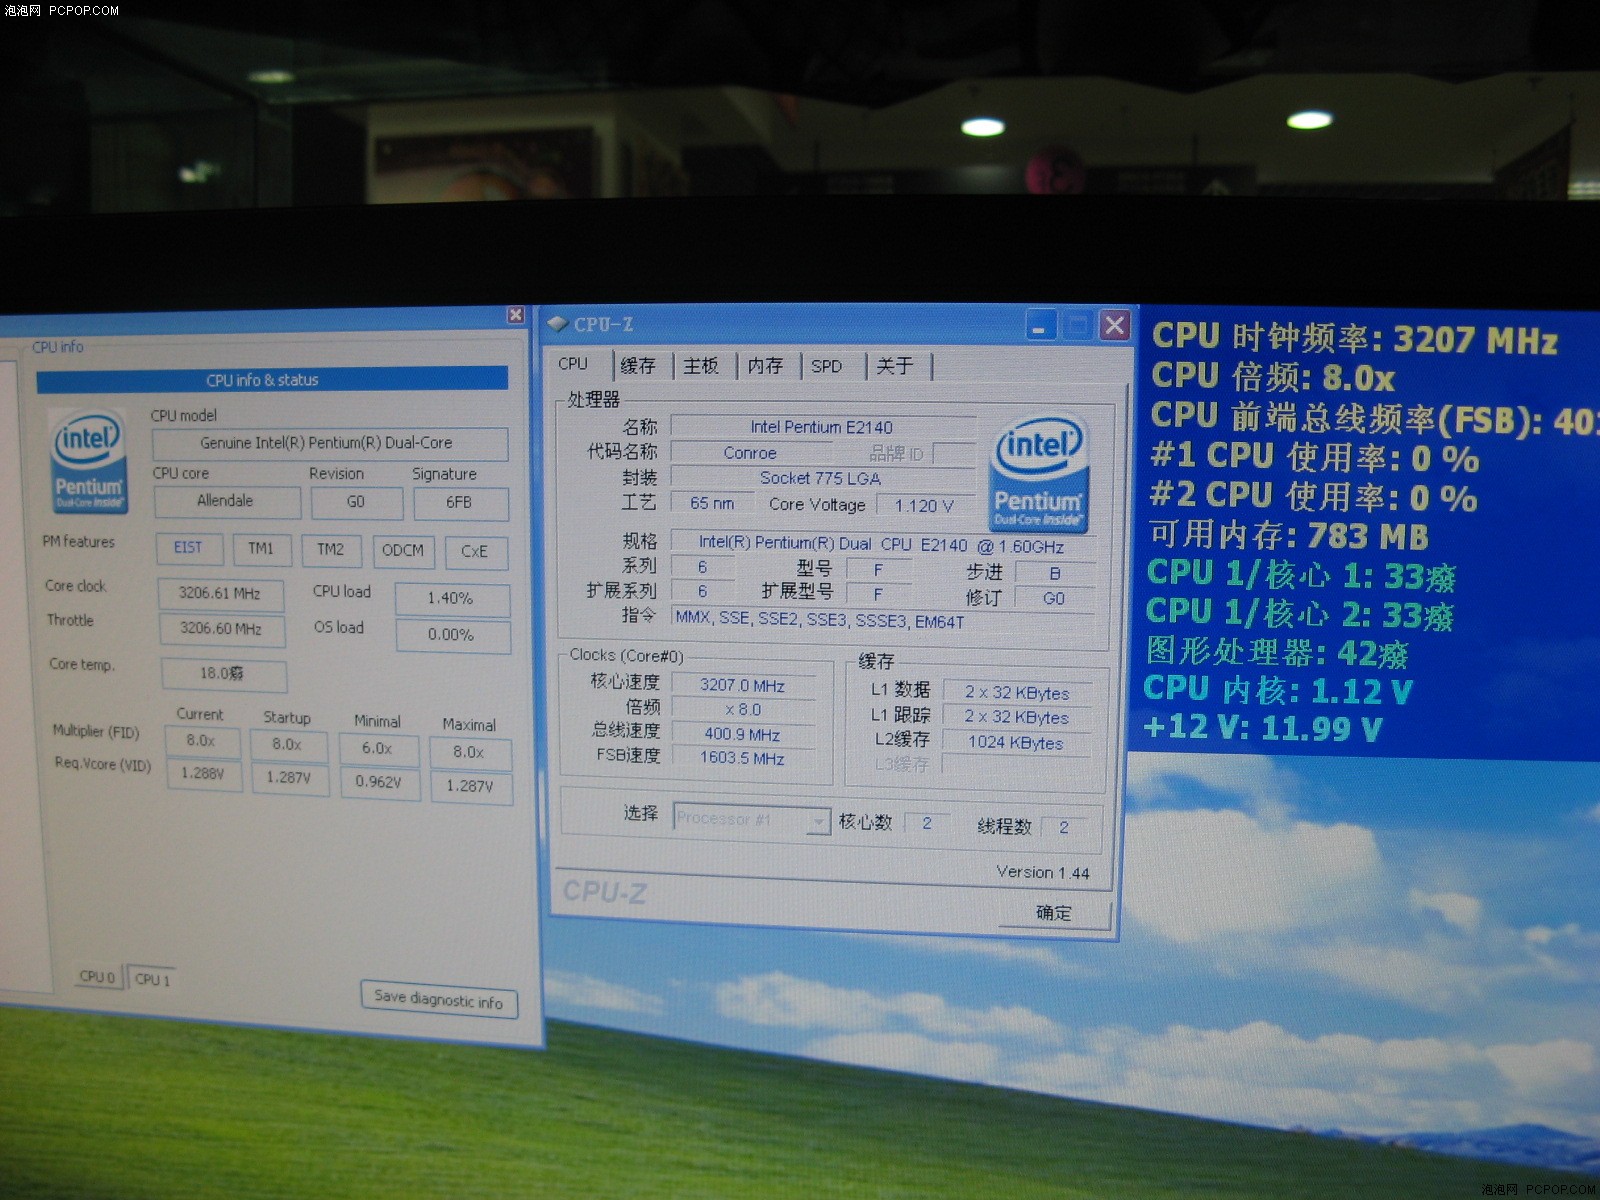Click the Revision G0 field in CPU info
This screenshot has height=1200, width=1600.
356,502
